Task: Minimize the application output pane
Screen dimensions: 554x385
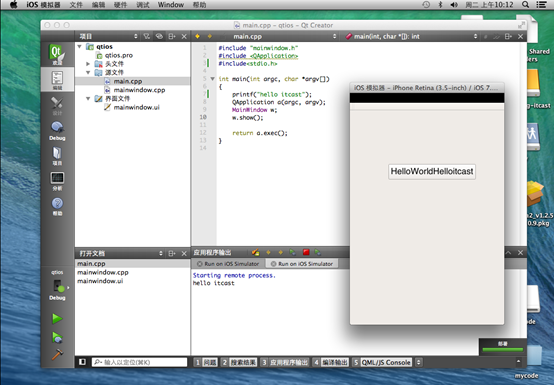Action: (x=508, y=253)
